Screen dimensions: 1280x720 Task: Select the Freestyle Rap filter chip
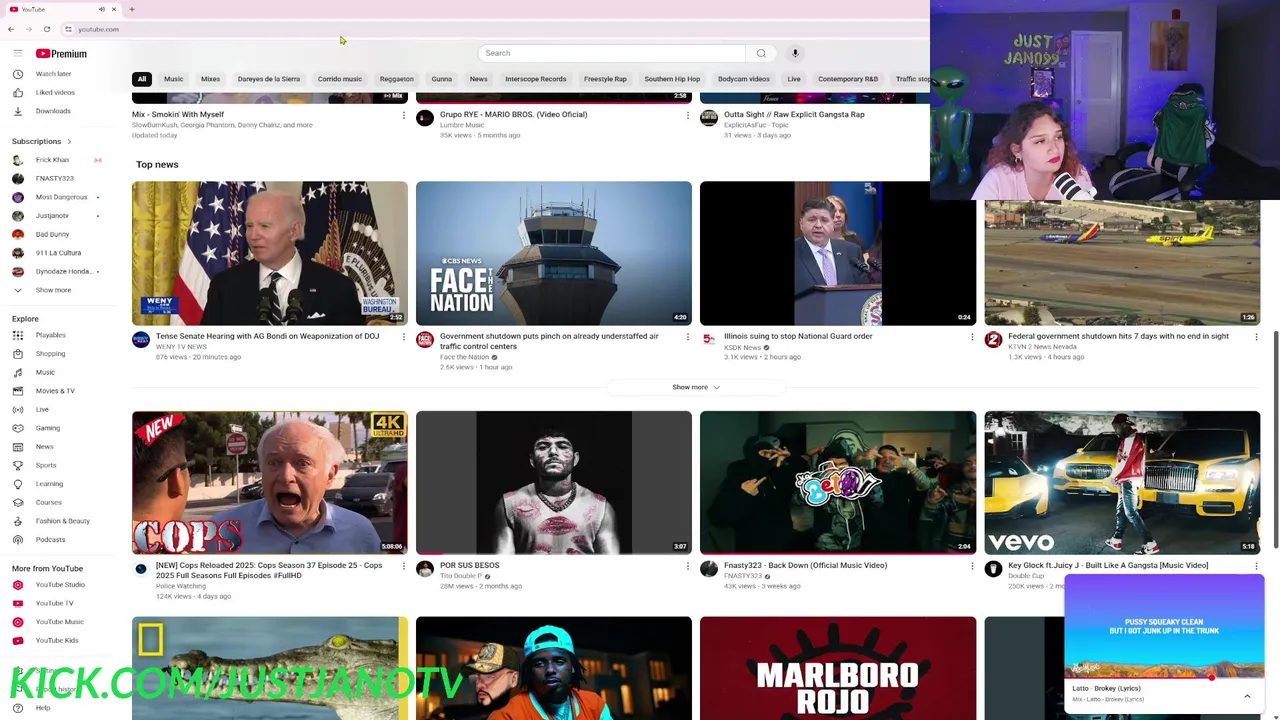(x=605, y=79)
